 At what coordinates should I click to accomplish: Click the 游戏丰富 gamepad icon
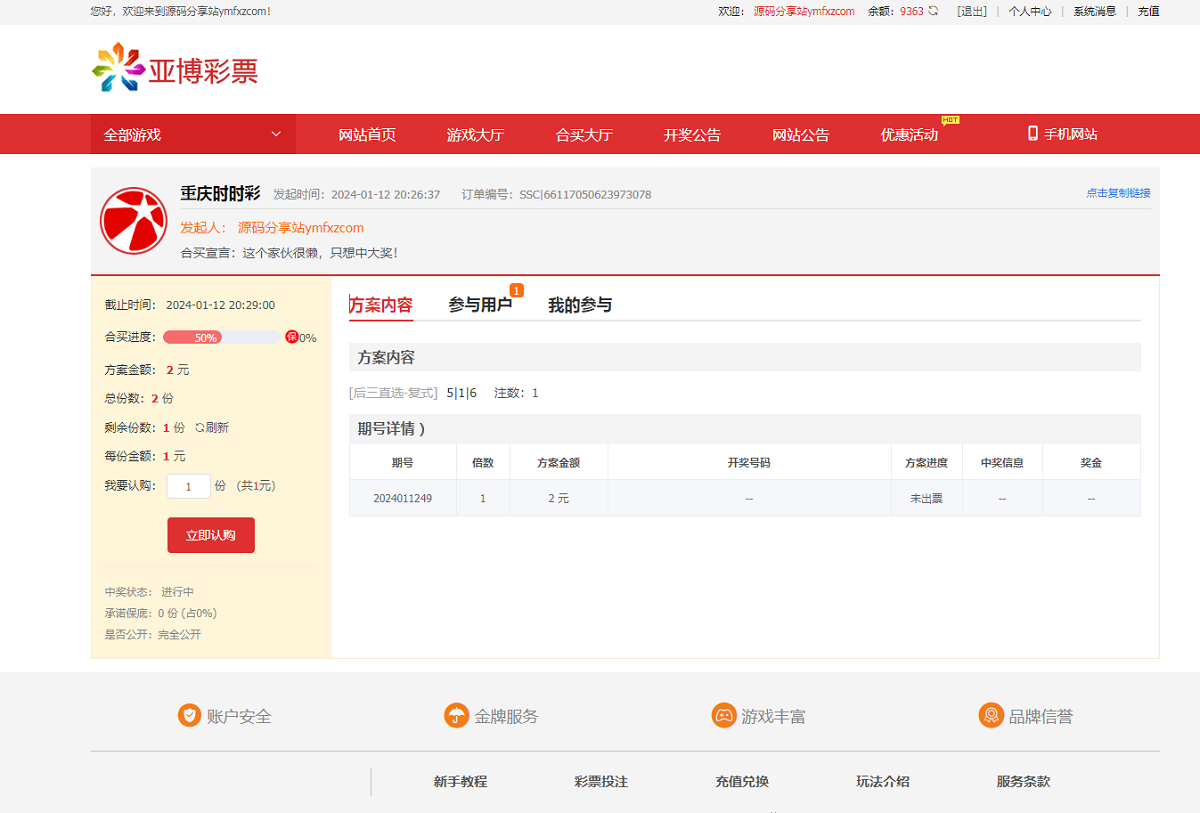723,716
